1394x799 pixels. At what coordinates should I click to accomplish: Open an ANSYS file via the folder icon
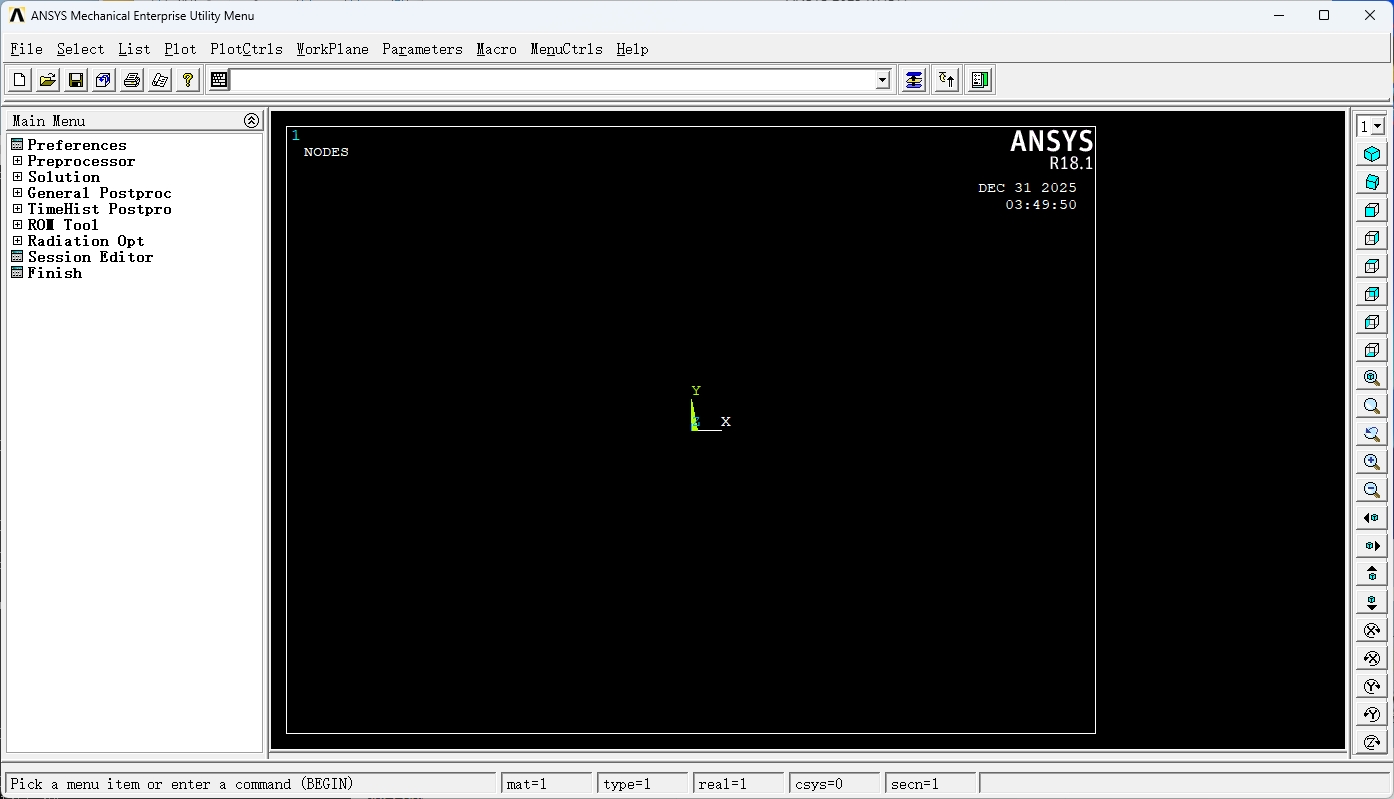point(47,80)
